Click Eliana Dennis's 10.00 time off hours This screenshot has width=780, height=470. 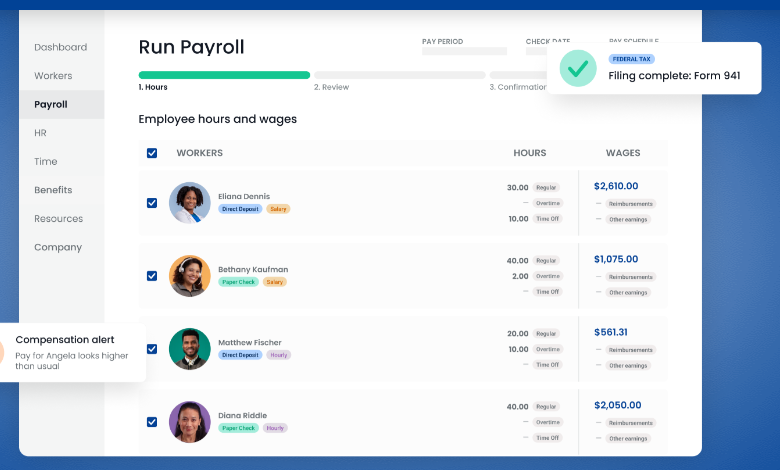click(518, 219)
